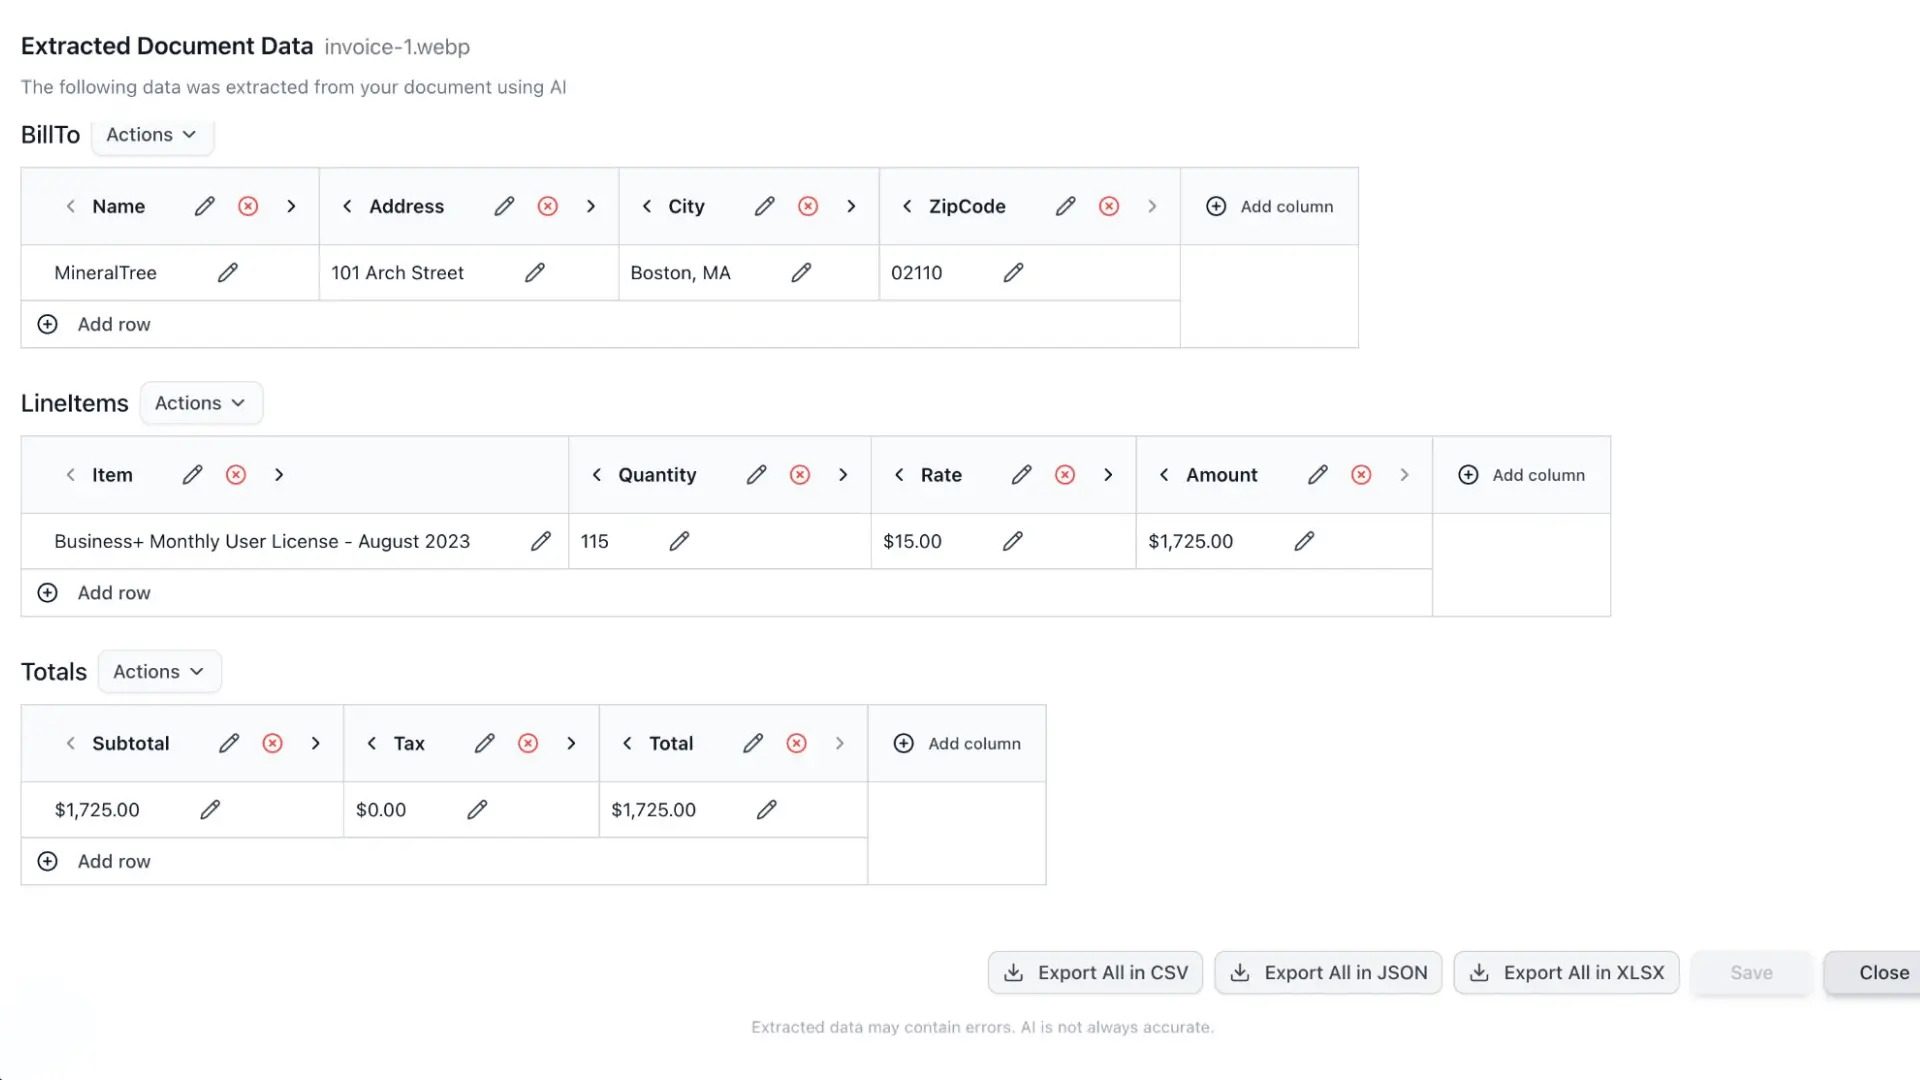
Task: Add a row to the Totals table
Action: [94, 861]
